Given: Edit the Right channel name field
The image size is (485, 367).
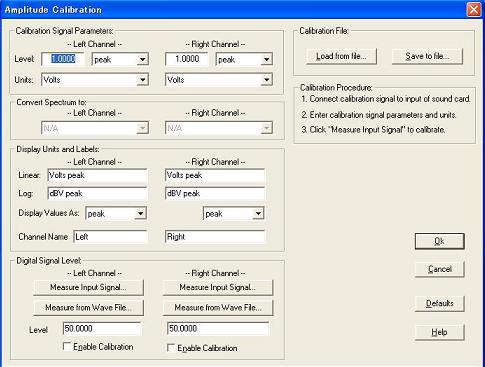Looking at the screenshot, I should pos(215,237).
